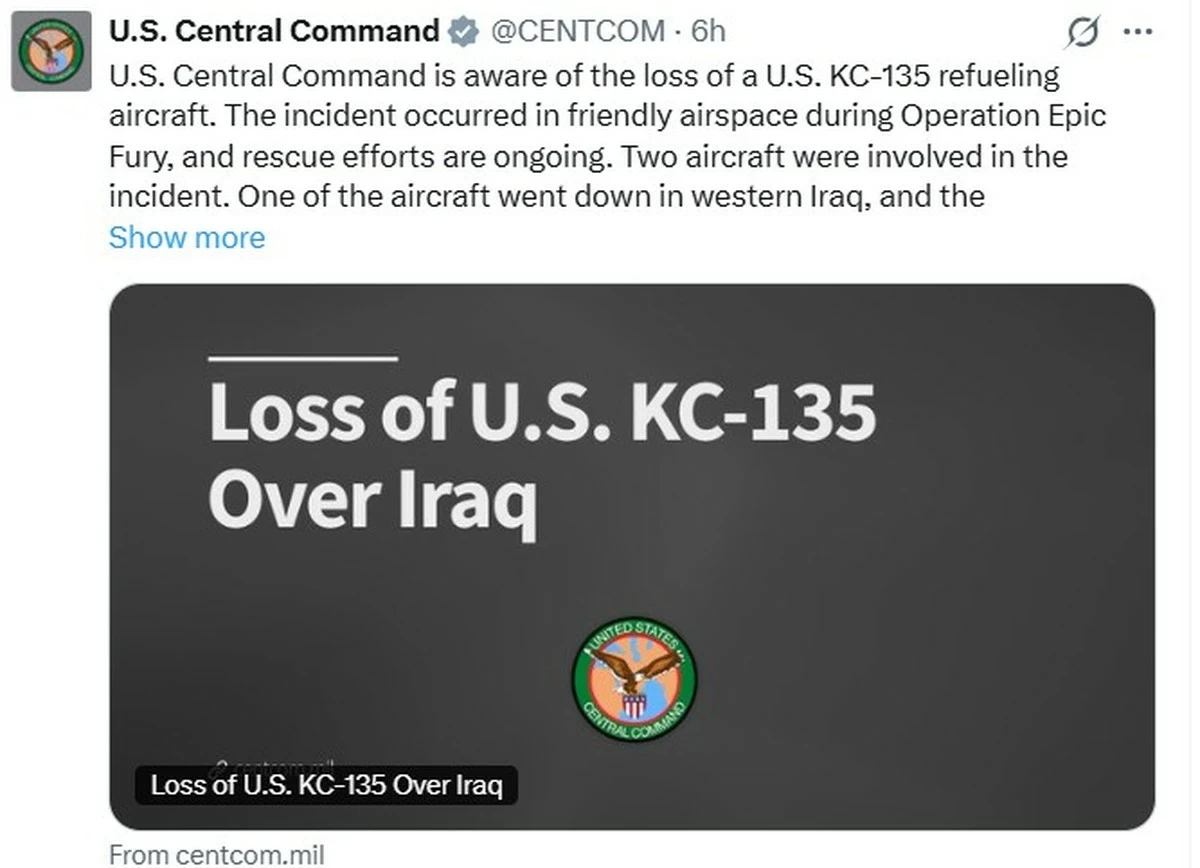1200x868 pixels.
Task: Visit the From centcom.mil source link
Action: tap(217, 855)
